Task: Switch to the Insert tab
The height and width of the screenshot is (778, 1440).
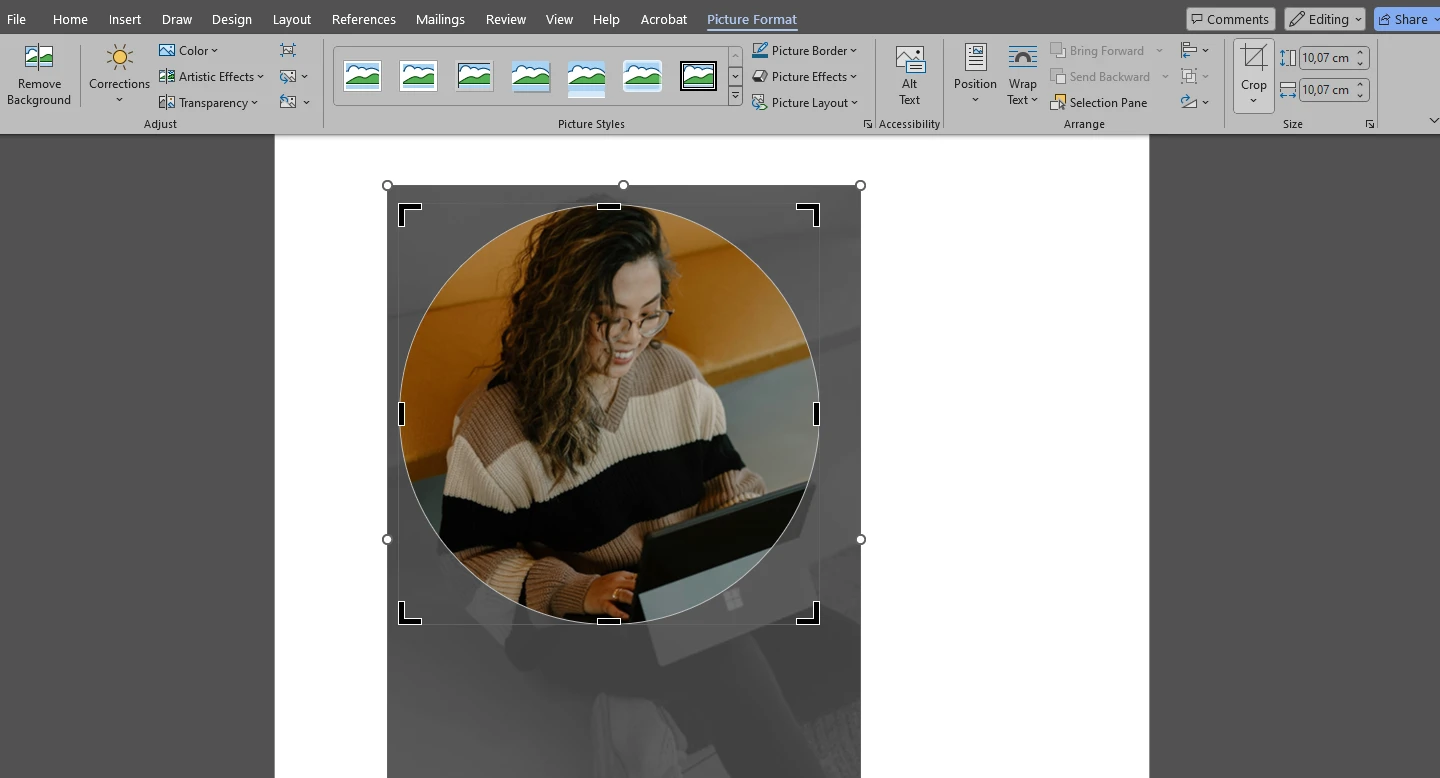Action: click(x=125, y=19)
